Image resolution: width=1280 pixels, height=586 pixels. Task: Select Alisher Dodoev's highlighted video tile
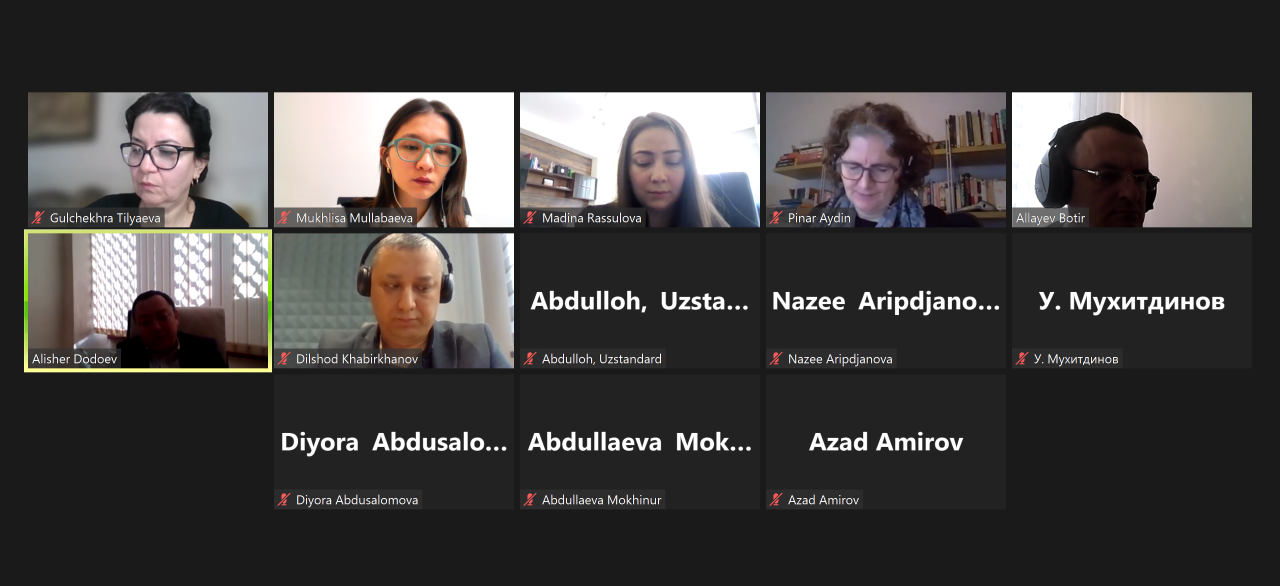[148, 301]
